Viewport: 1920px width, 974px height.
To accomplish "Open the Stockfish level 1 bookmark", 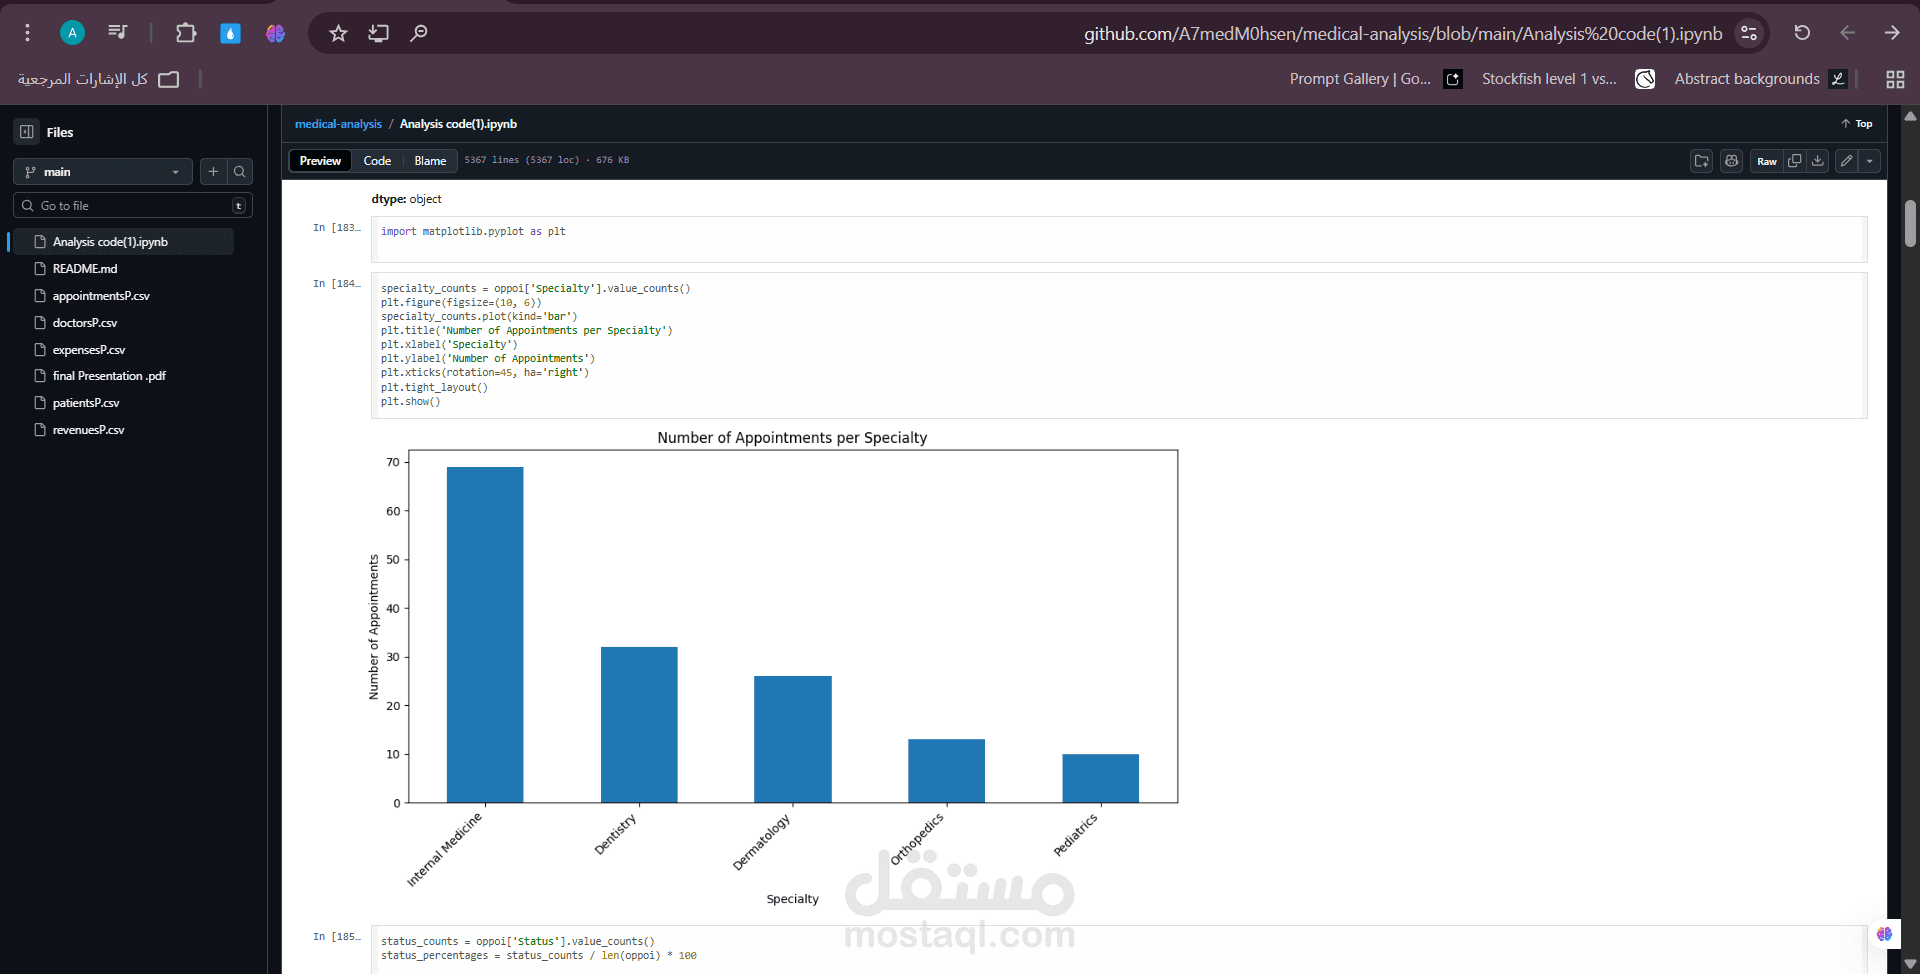I will coord(1568,79).
